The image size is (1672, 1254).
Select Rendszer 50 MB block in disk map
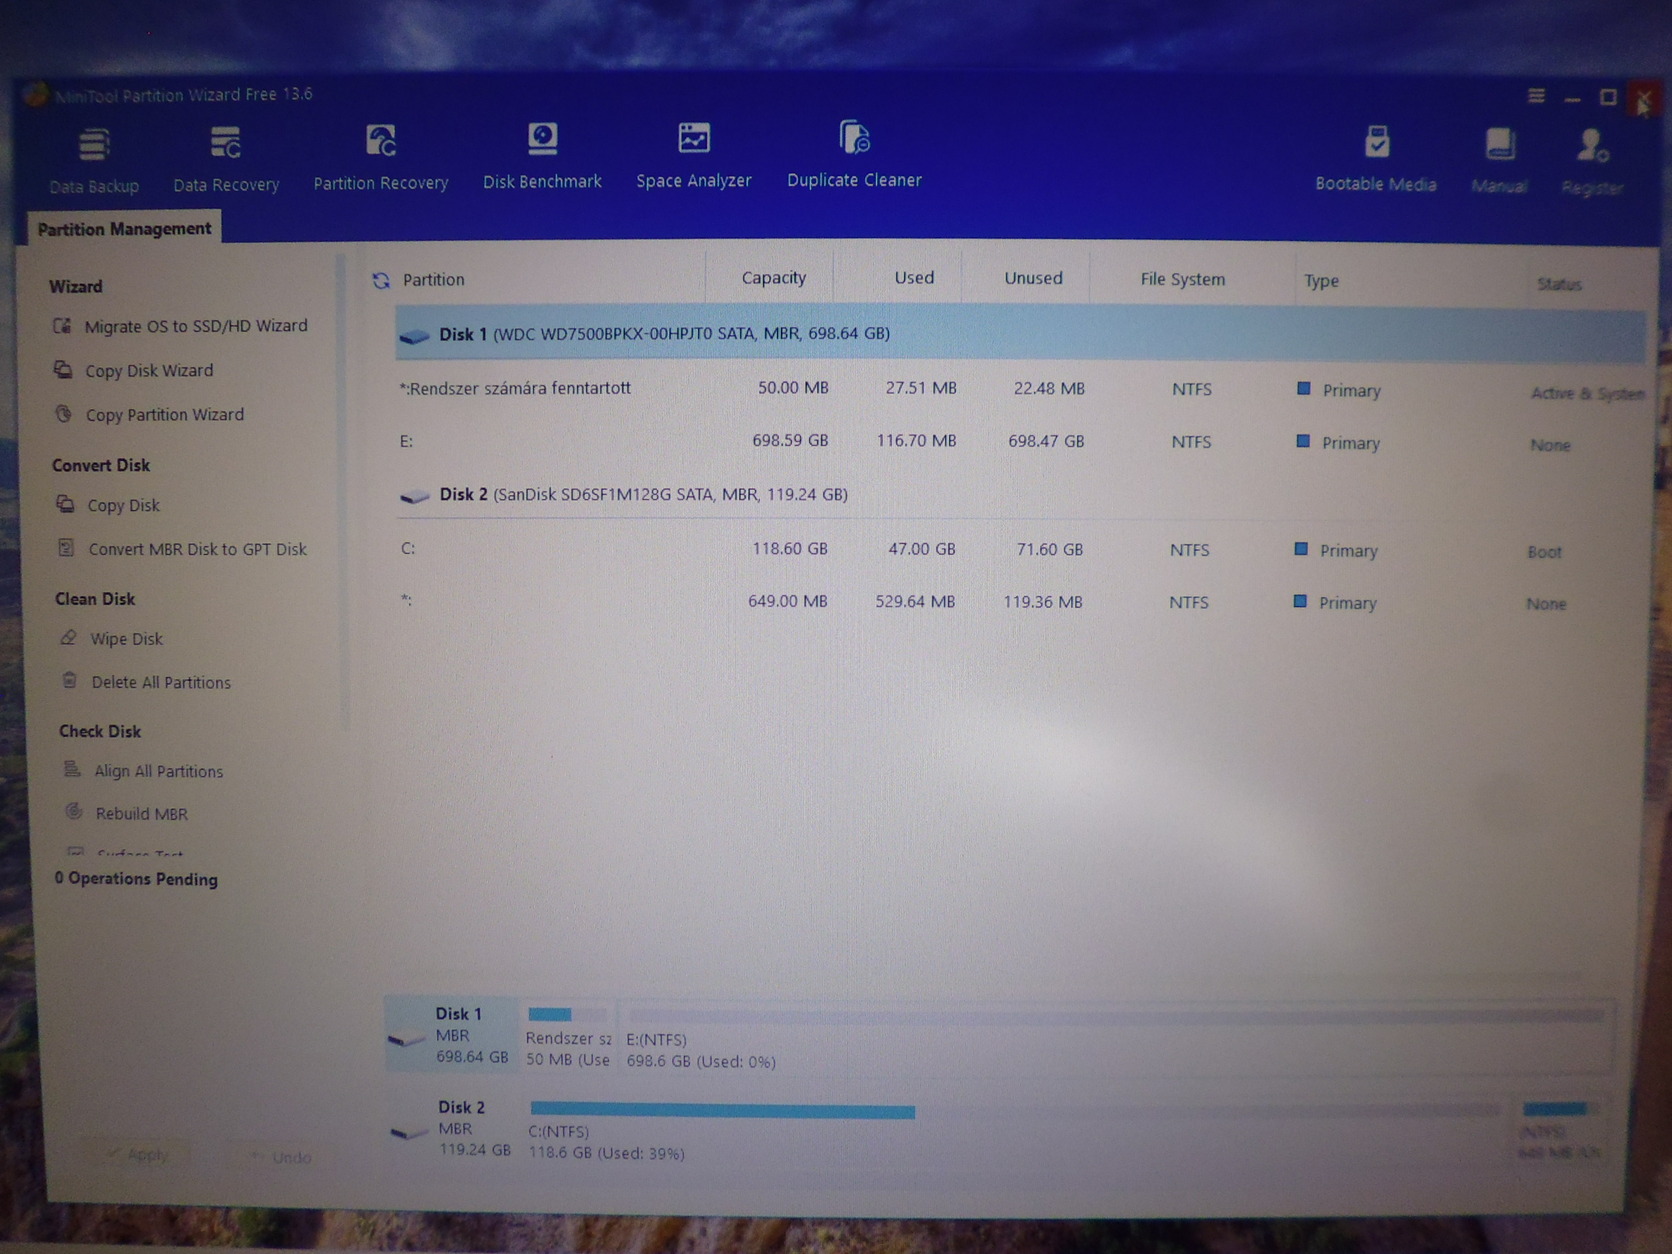(x=568, y=1036)
